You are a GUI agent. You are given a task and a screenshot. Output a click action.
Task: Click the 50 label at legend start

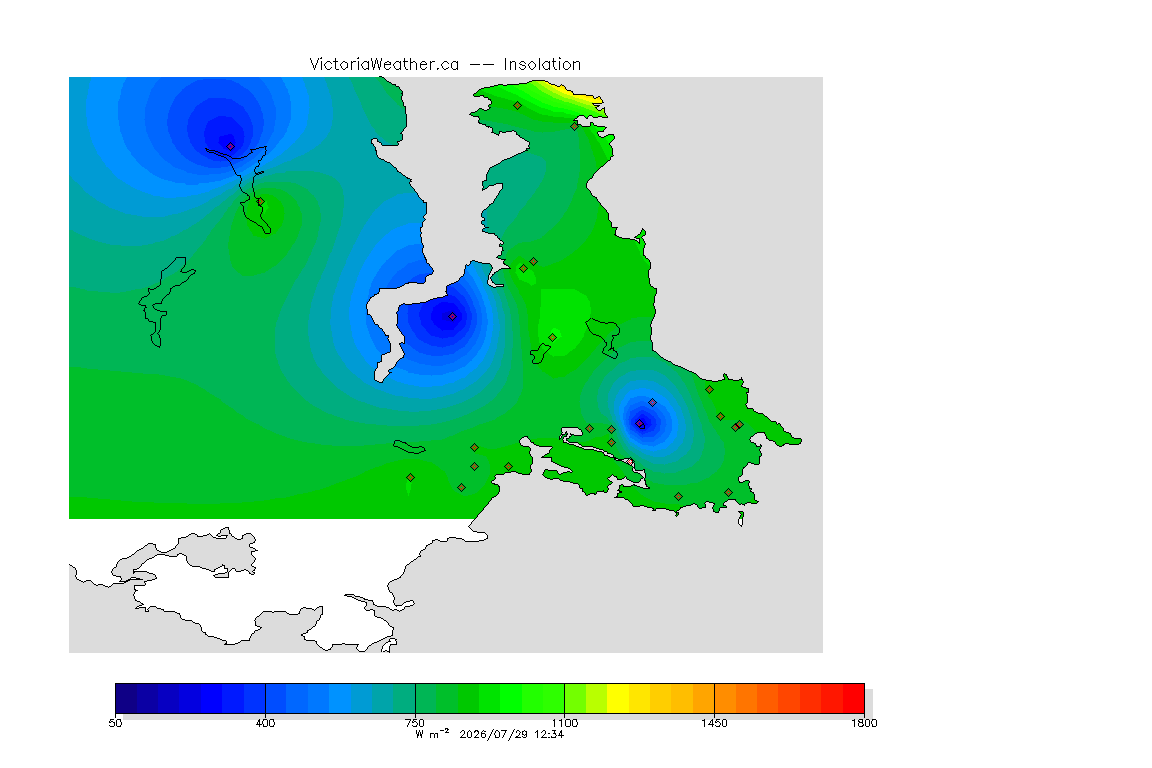[115, 723]
